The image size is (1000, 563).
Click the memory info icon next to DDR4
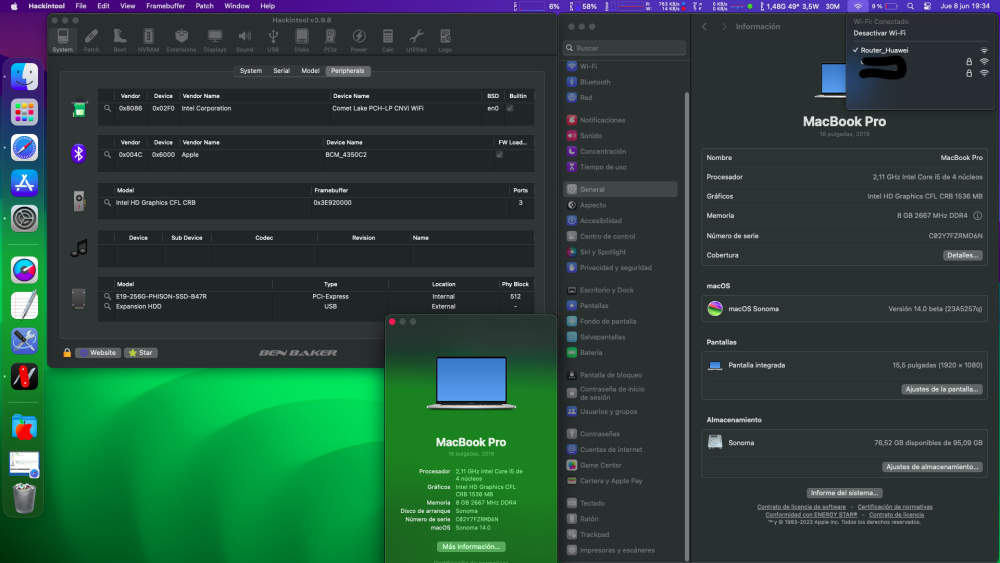coord(977,216)
